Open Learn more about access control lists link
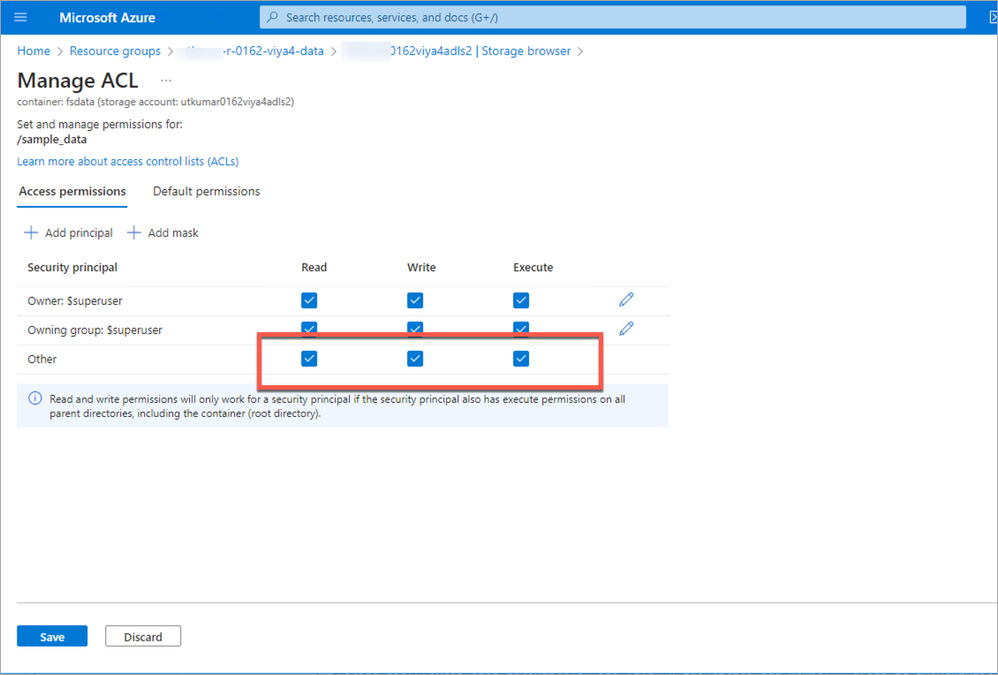This screenshot has height=675, width=998. click(128, 162)
